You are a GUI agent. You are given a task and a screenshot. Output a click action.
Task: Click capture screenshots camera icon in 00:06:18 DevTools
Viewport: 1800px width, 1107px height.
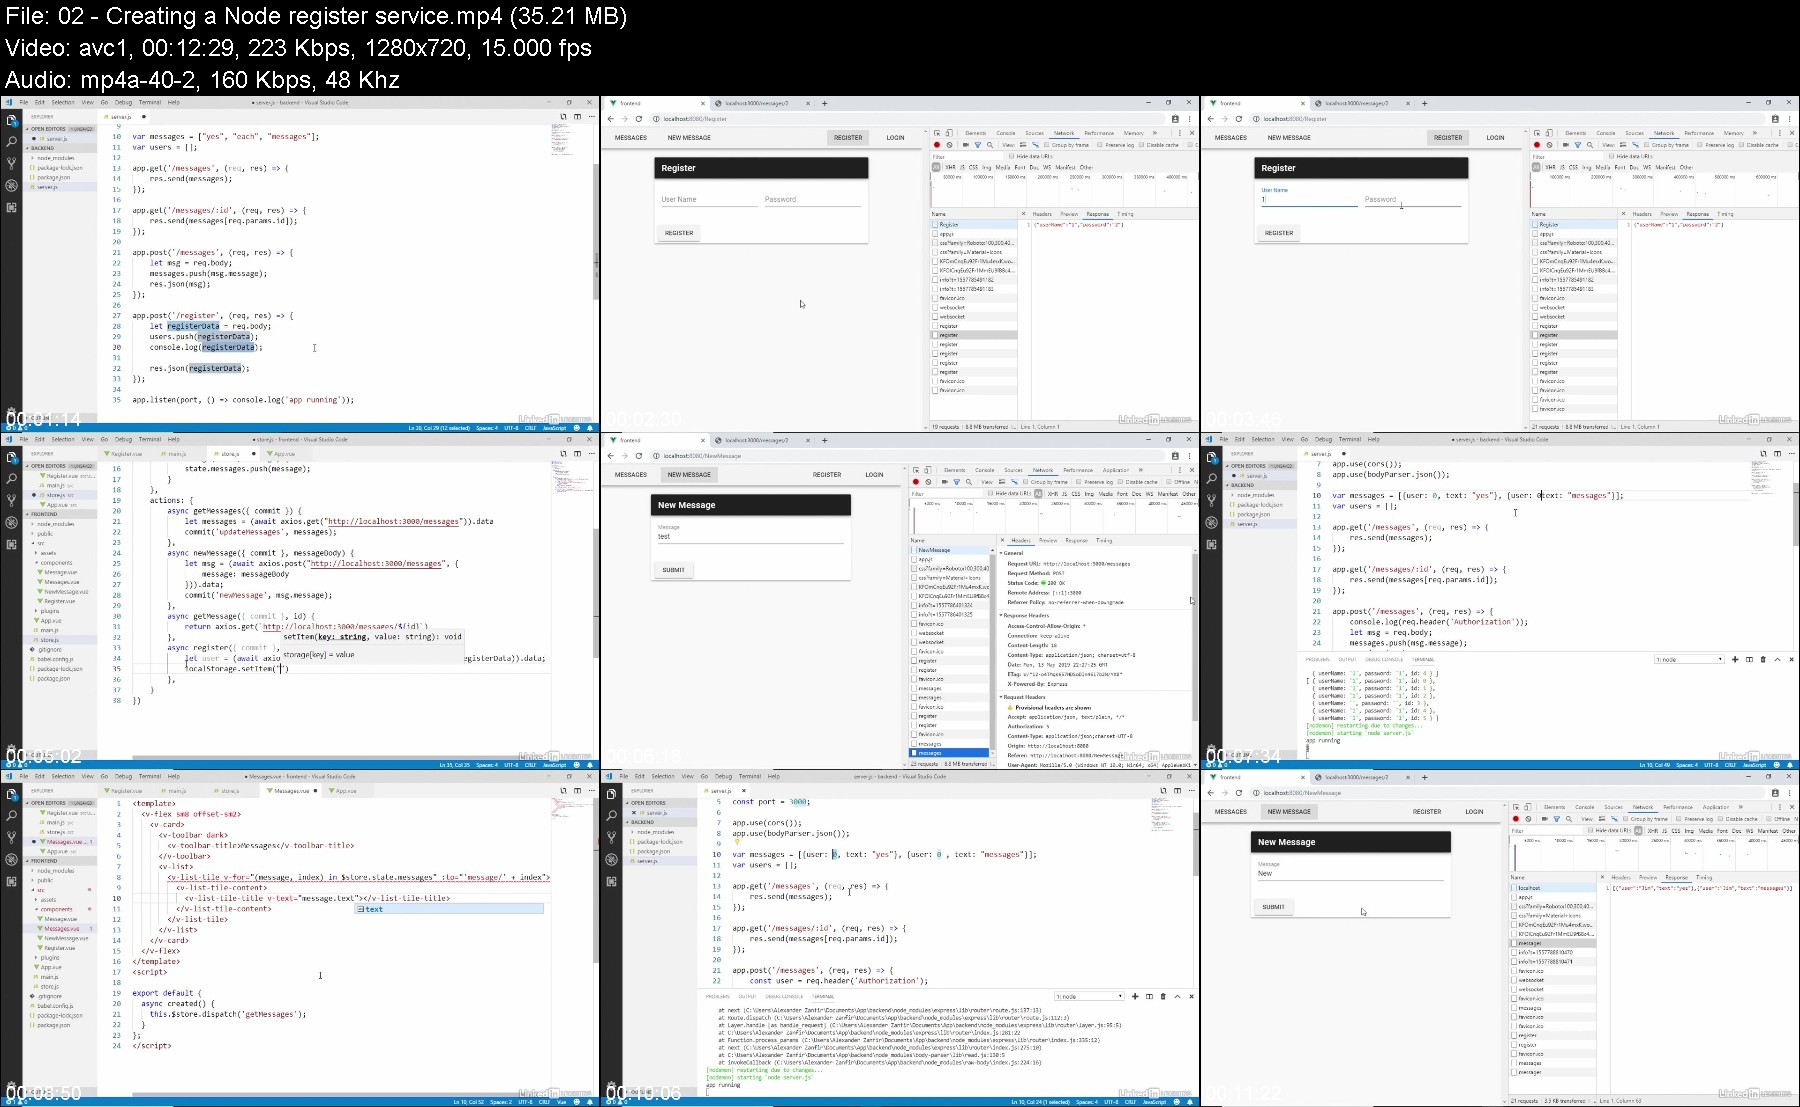click(945, 482)
